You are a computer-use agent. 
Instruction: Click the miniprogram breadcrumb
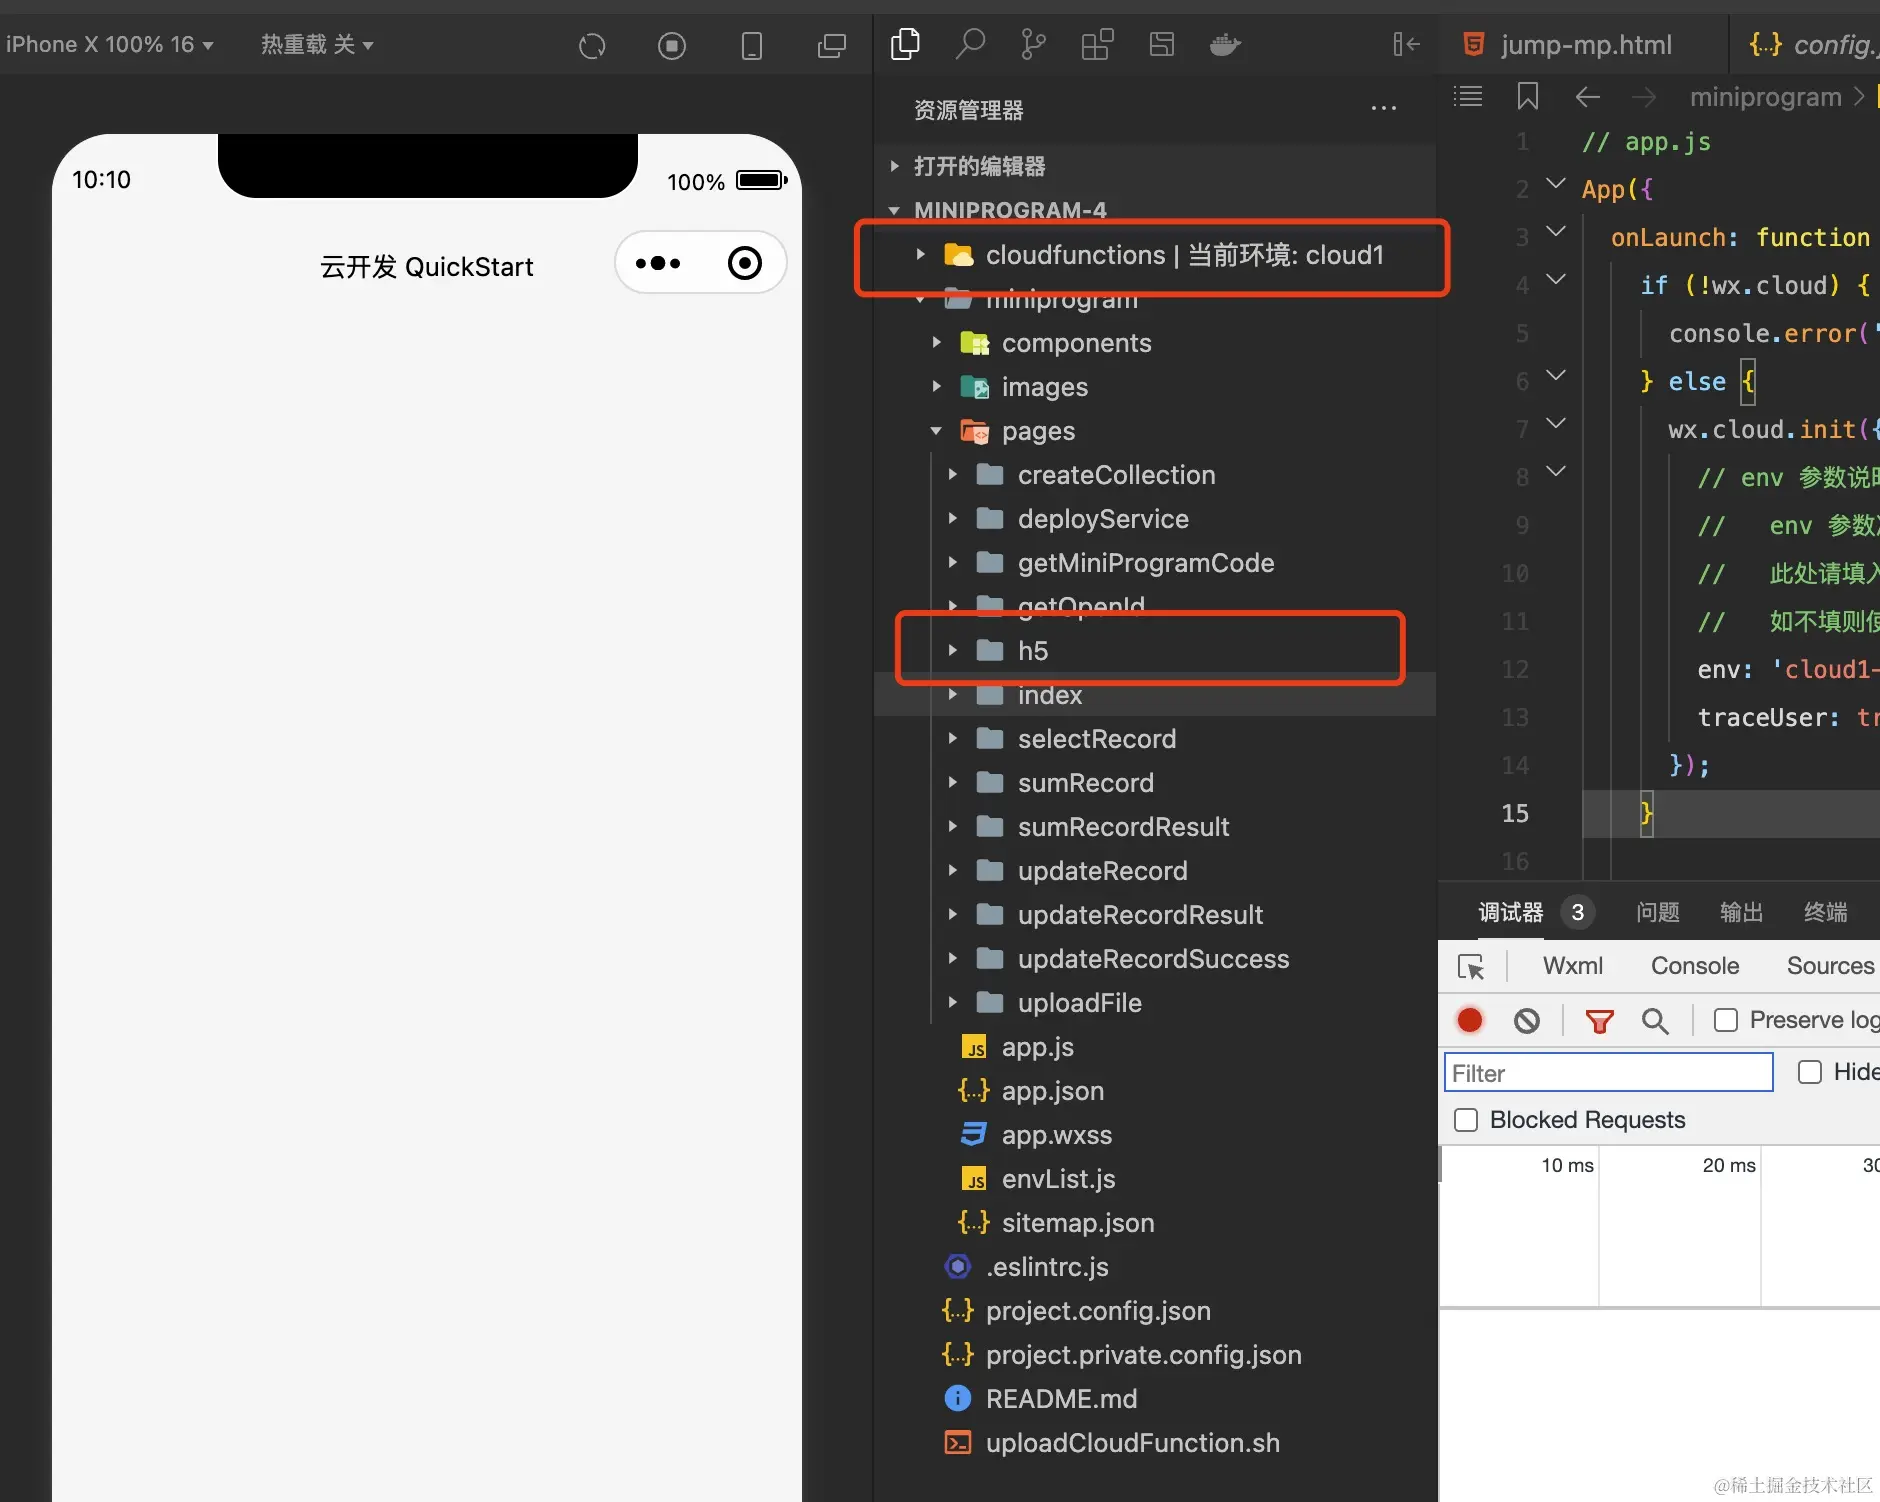tap(1766, 96)
